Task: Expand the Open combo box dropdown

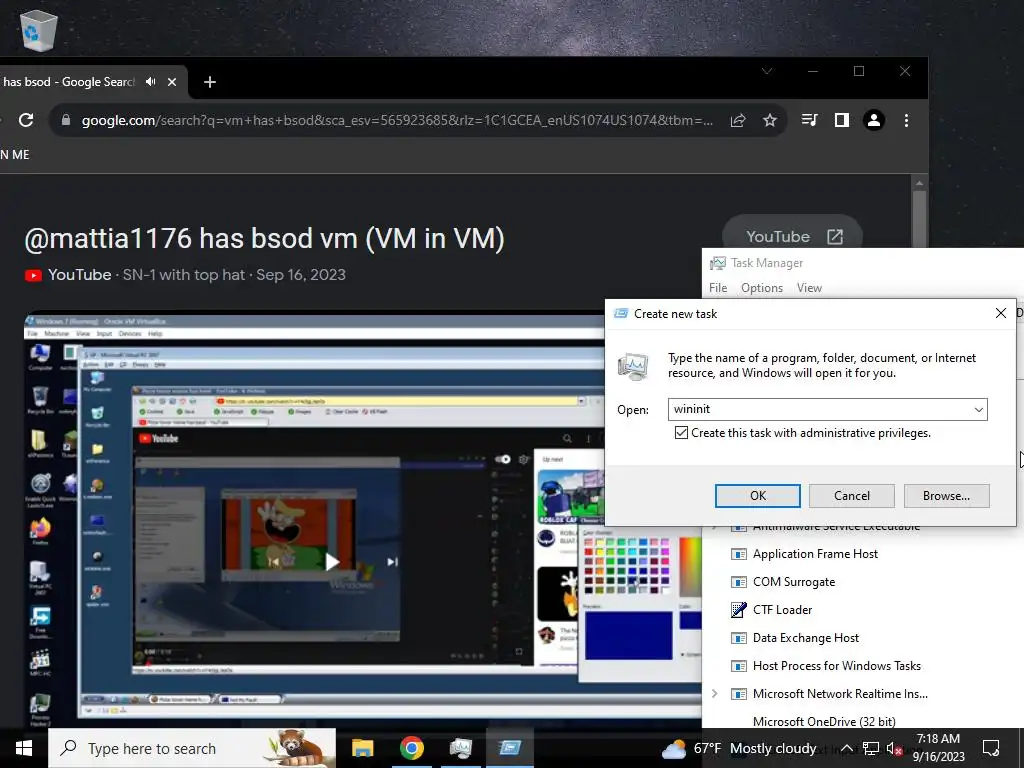Action: click(979, 409)
